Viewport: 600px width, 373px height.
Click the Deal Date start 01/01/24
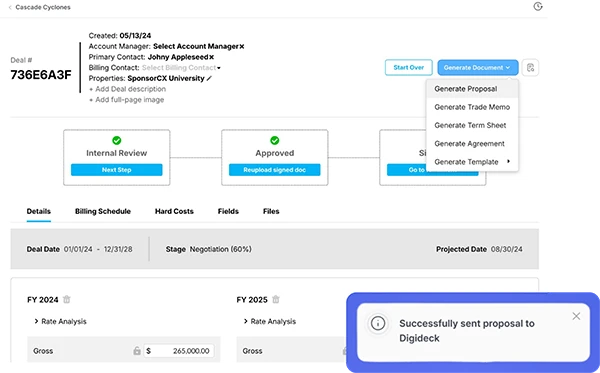tap(78, 249)
